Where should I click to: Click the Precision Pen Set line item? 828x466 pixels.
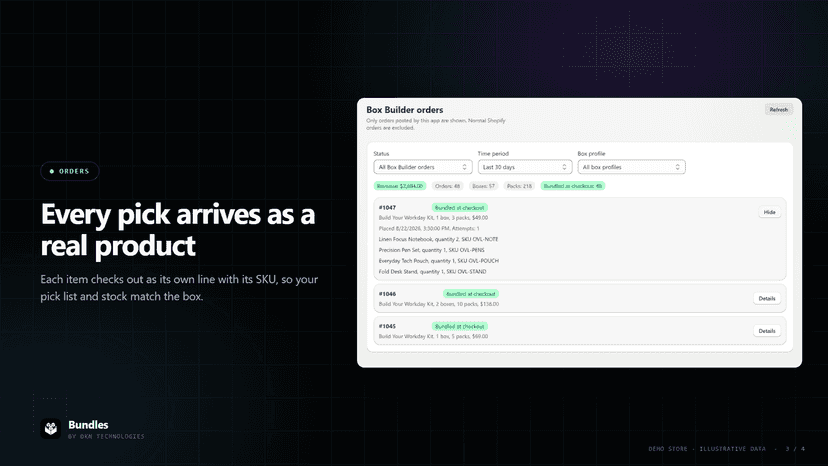431,250
